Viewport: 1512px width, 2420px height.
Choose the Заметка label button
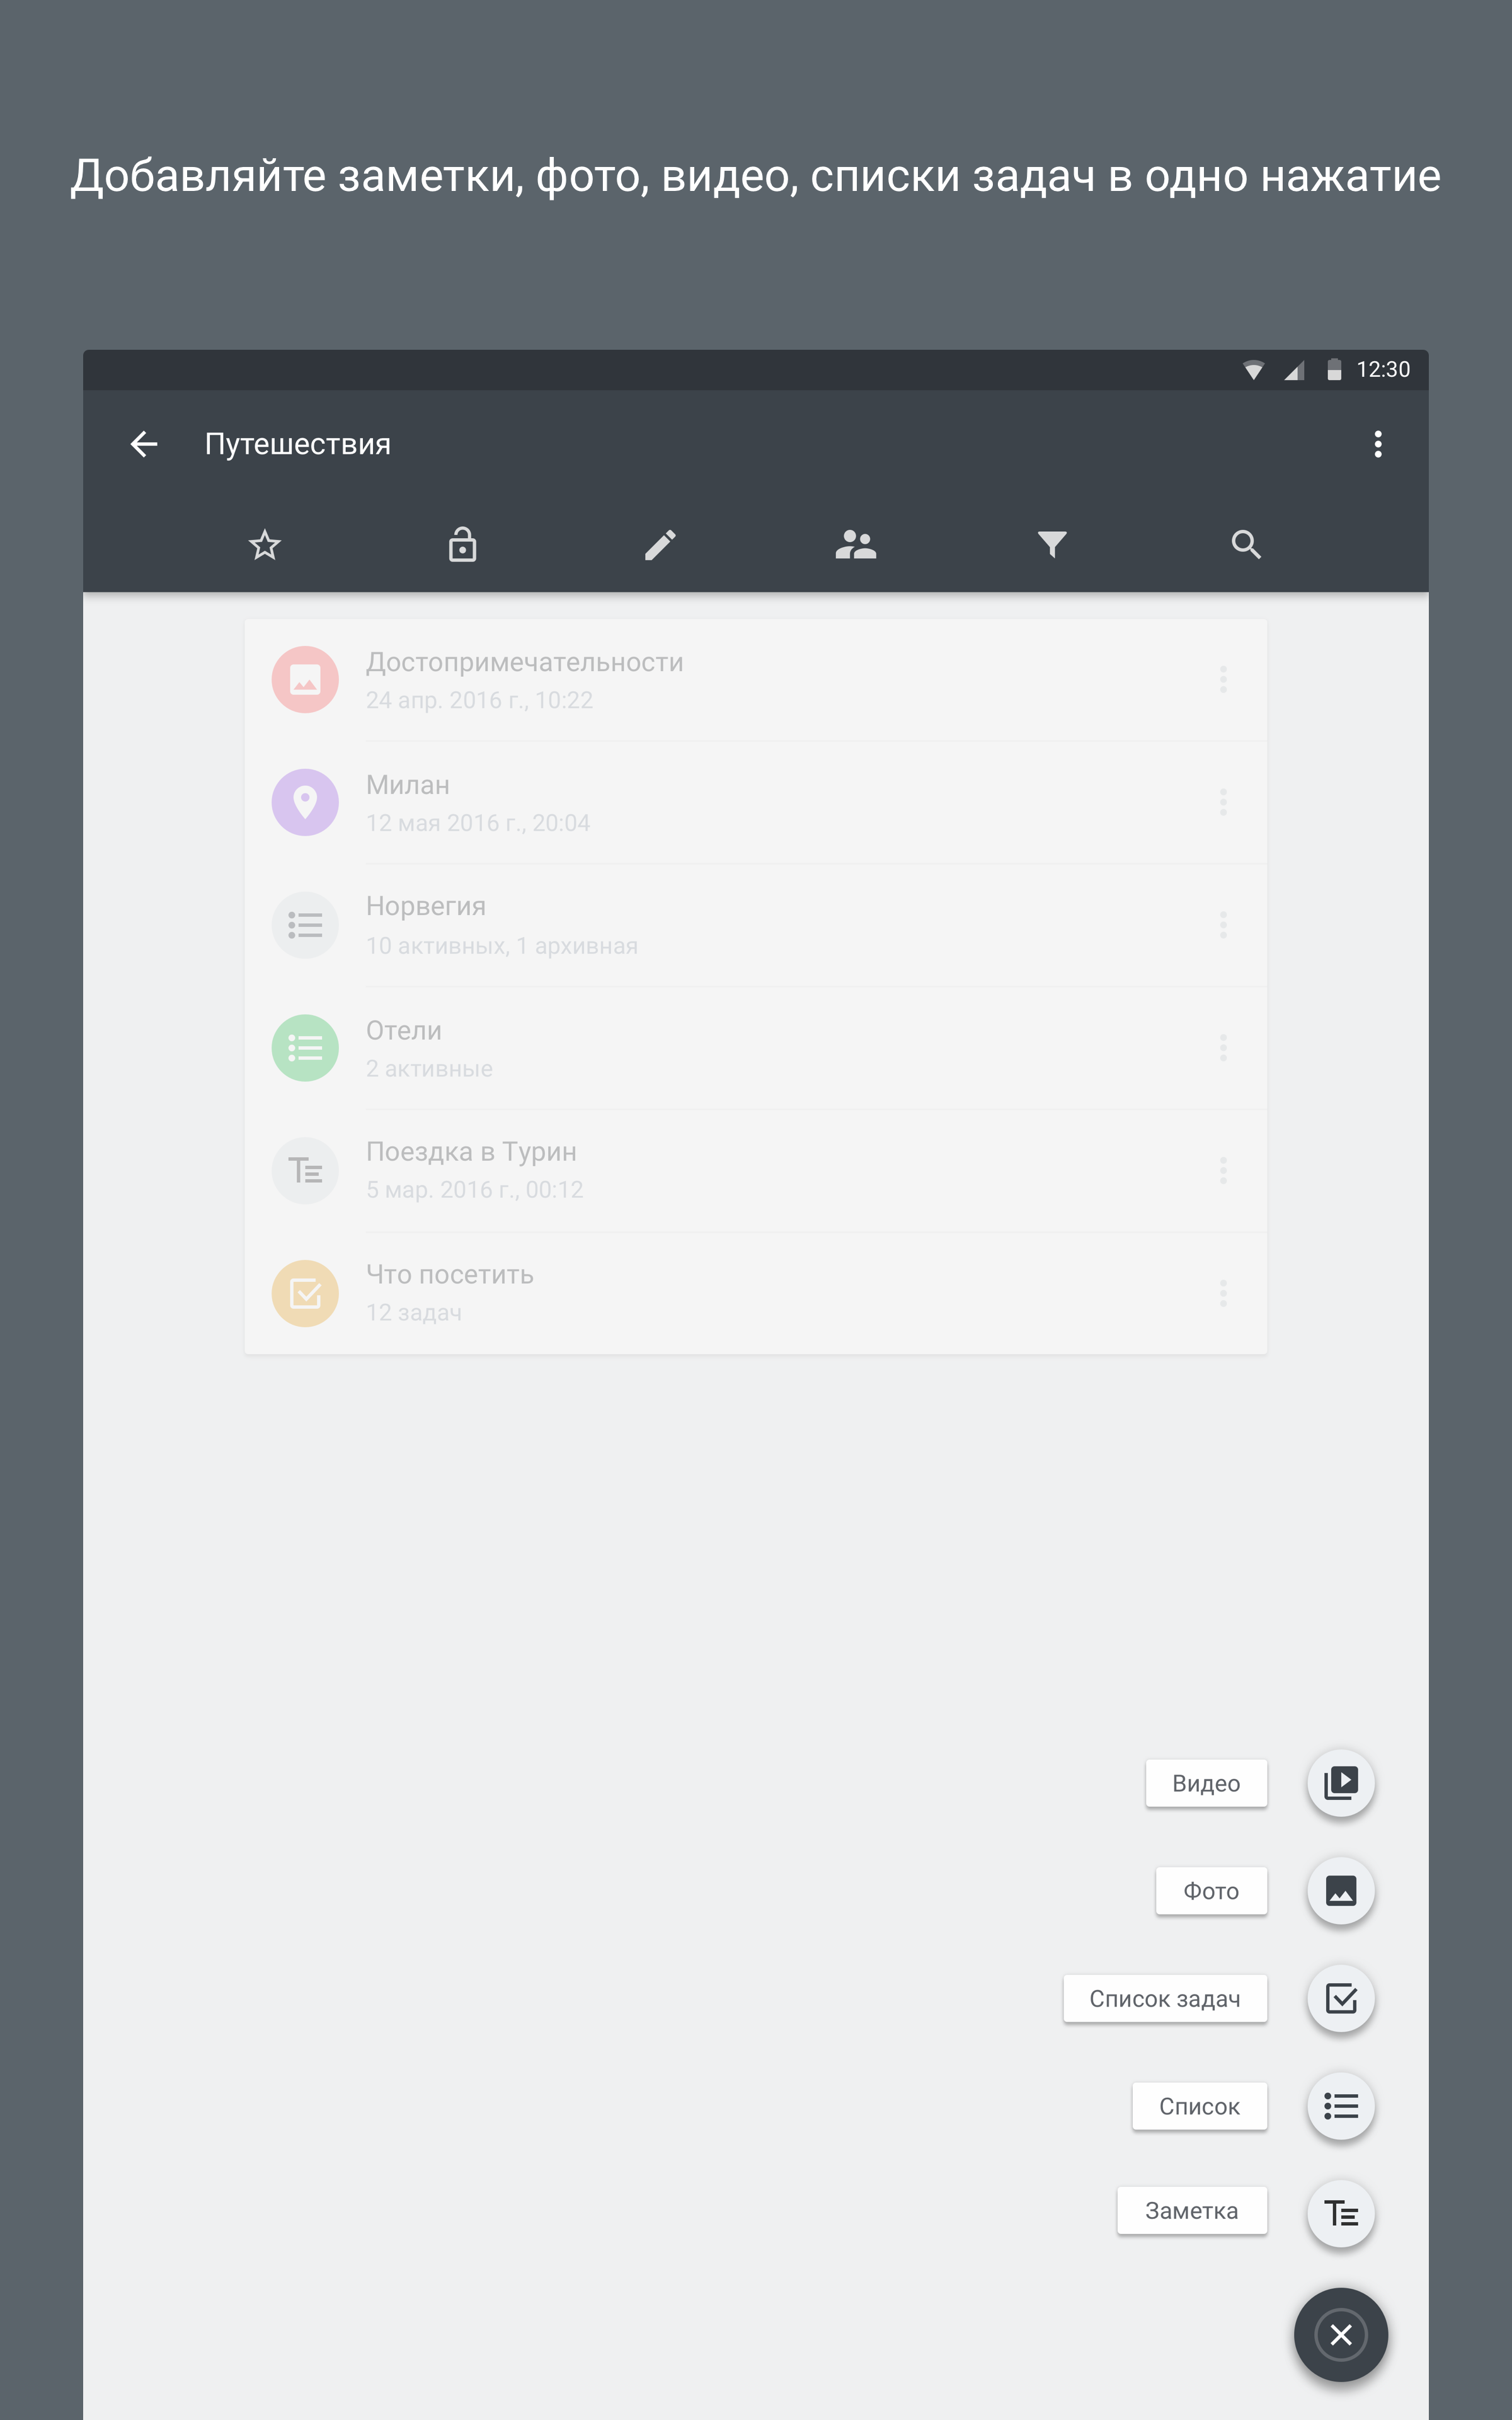pyautogui.click(x=1192, y=2211)
